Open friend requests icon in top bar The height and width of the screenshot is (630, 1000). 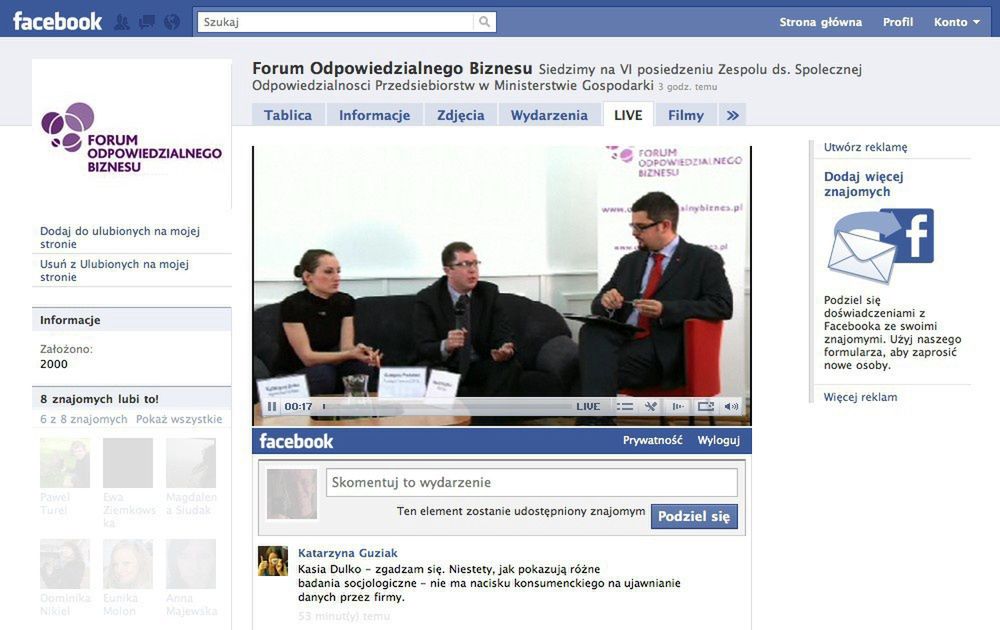(122, 22)
